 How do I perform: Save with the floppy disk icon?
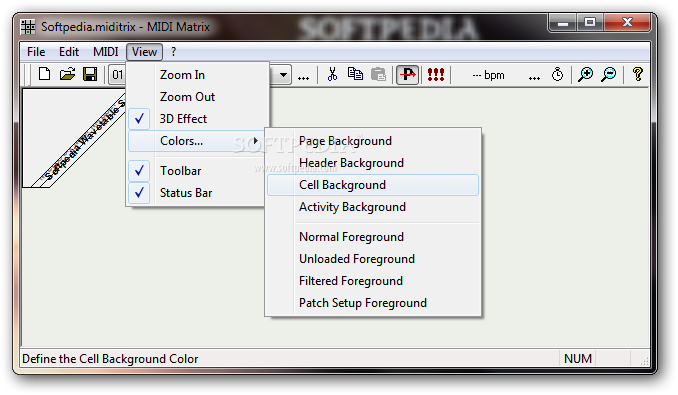tap(90, 74)
